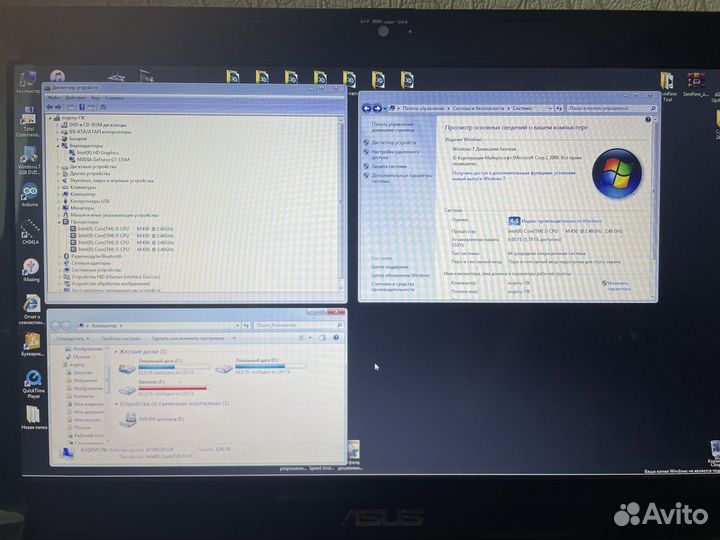Screen dimensions: 720x540
Task: Open the SemiFerm Tool desktop folder
Action: coord(668,85)
